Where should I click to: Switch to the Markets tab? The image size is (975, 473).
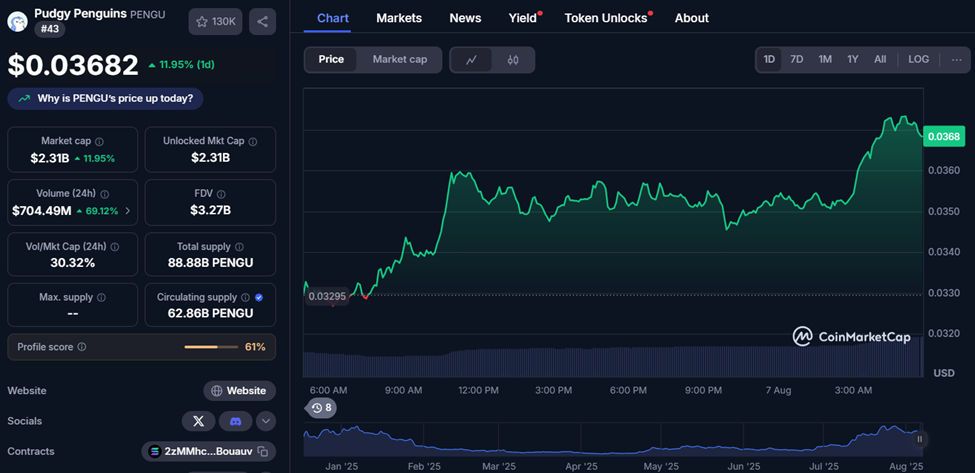click(399, 18)
